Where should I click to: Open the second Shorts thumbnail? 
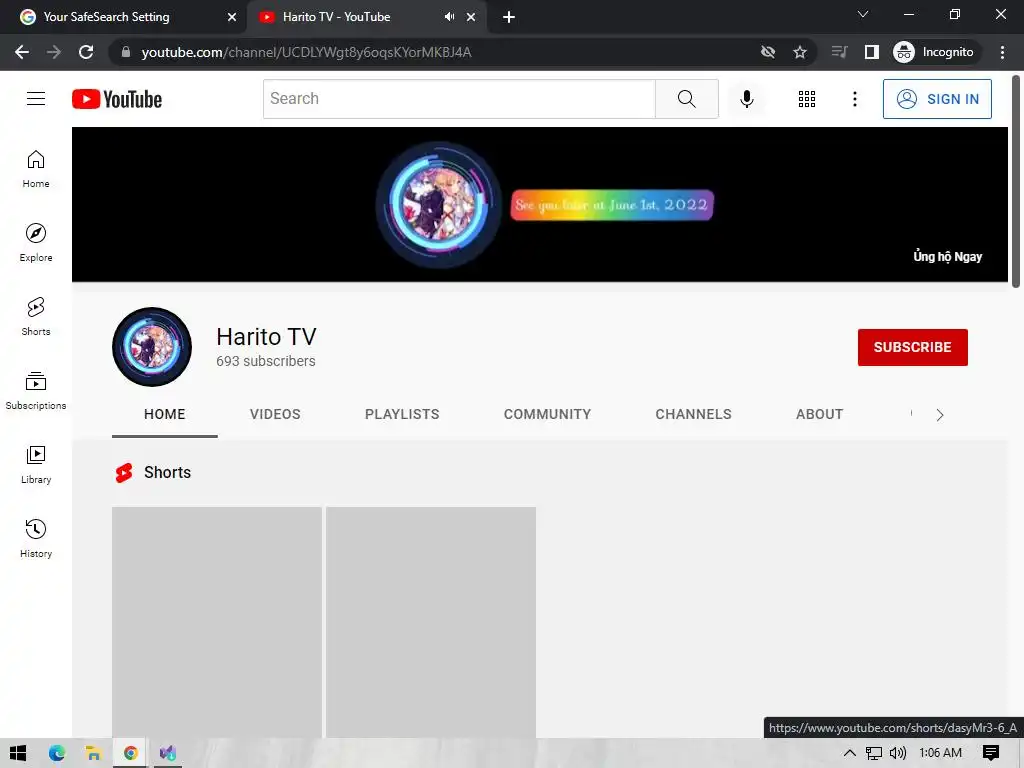(x=431, y=622)
